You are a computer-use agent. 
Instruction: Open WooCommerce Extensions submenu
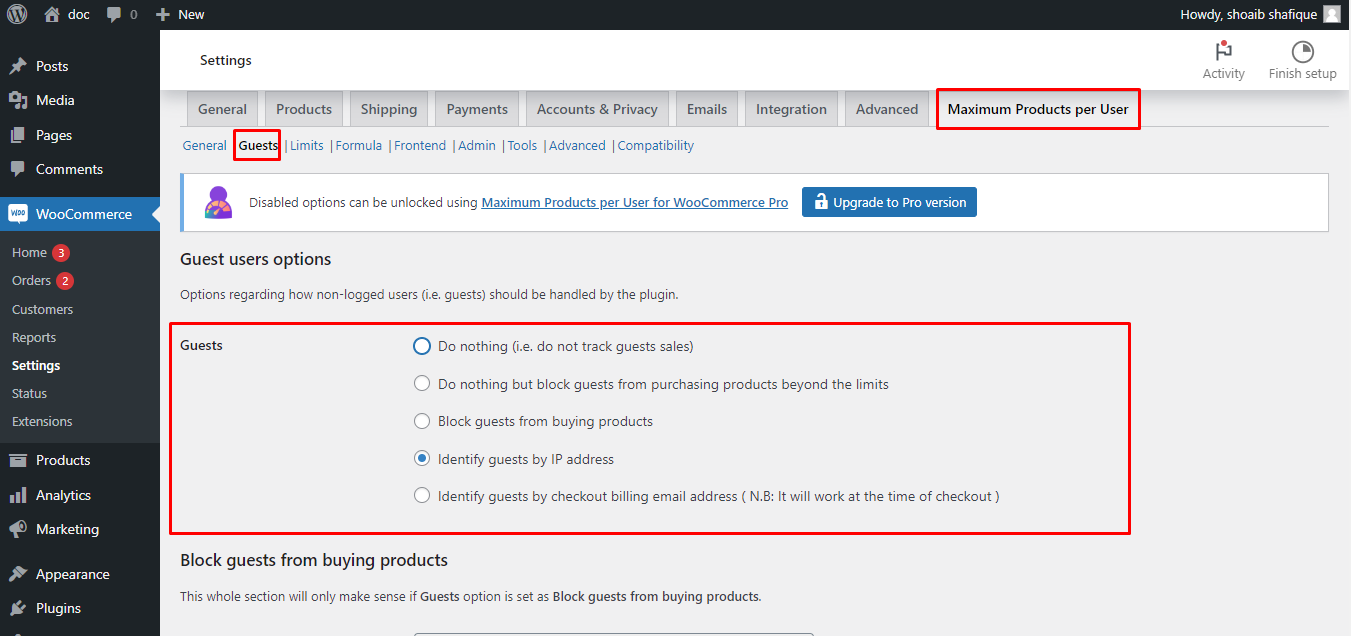42,421
